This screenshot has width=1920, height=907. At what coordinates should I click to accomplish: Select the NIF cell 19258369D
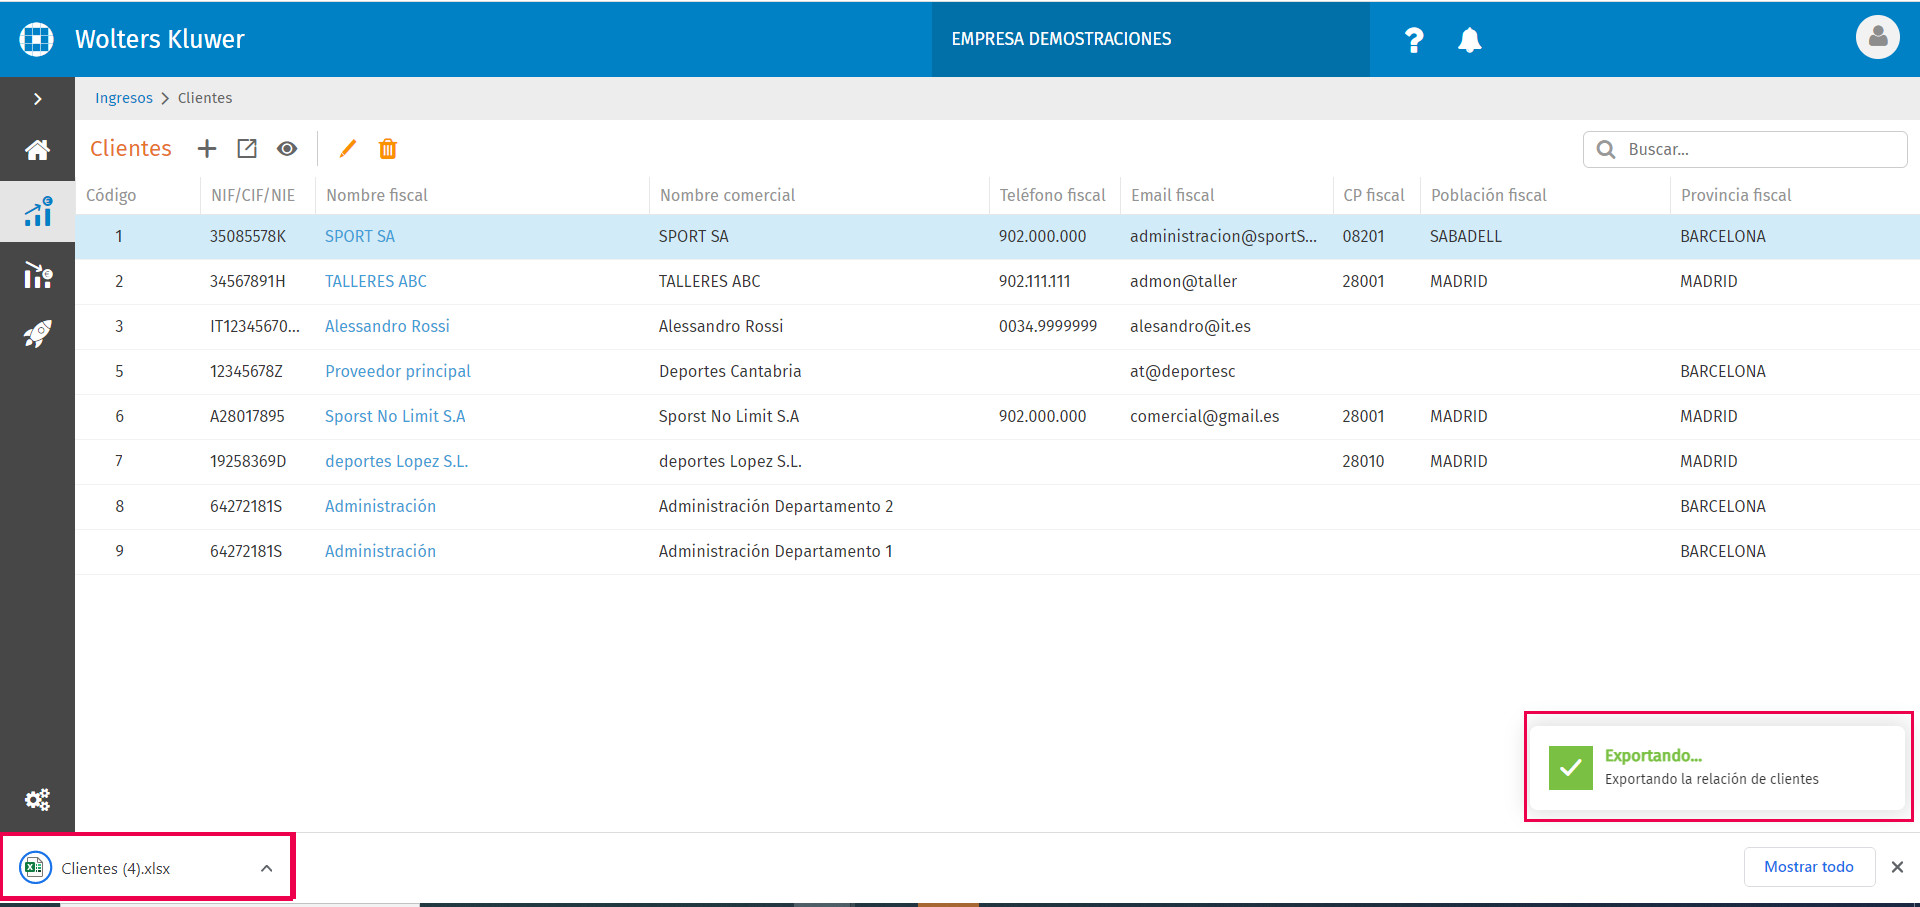(x=248, y=461)
